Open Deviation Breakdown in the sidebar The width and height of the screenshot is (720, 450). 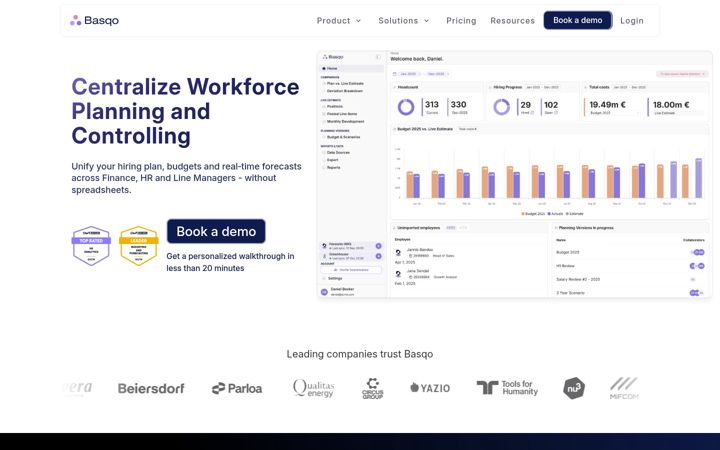[344, 91]
